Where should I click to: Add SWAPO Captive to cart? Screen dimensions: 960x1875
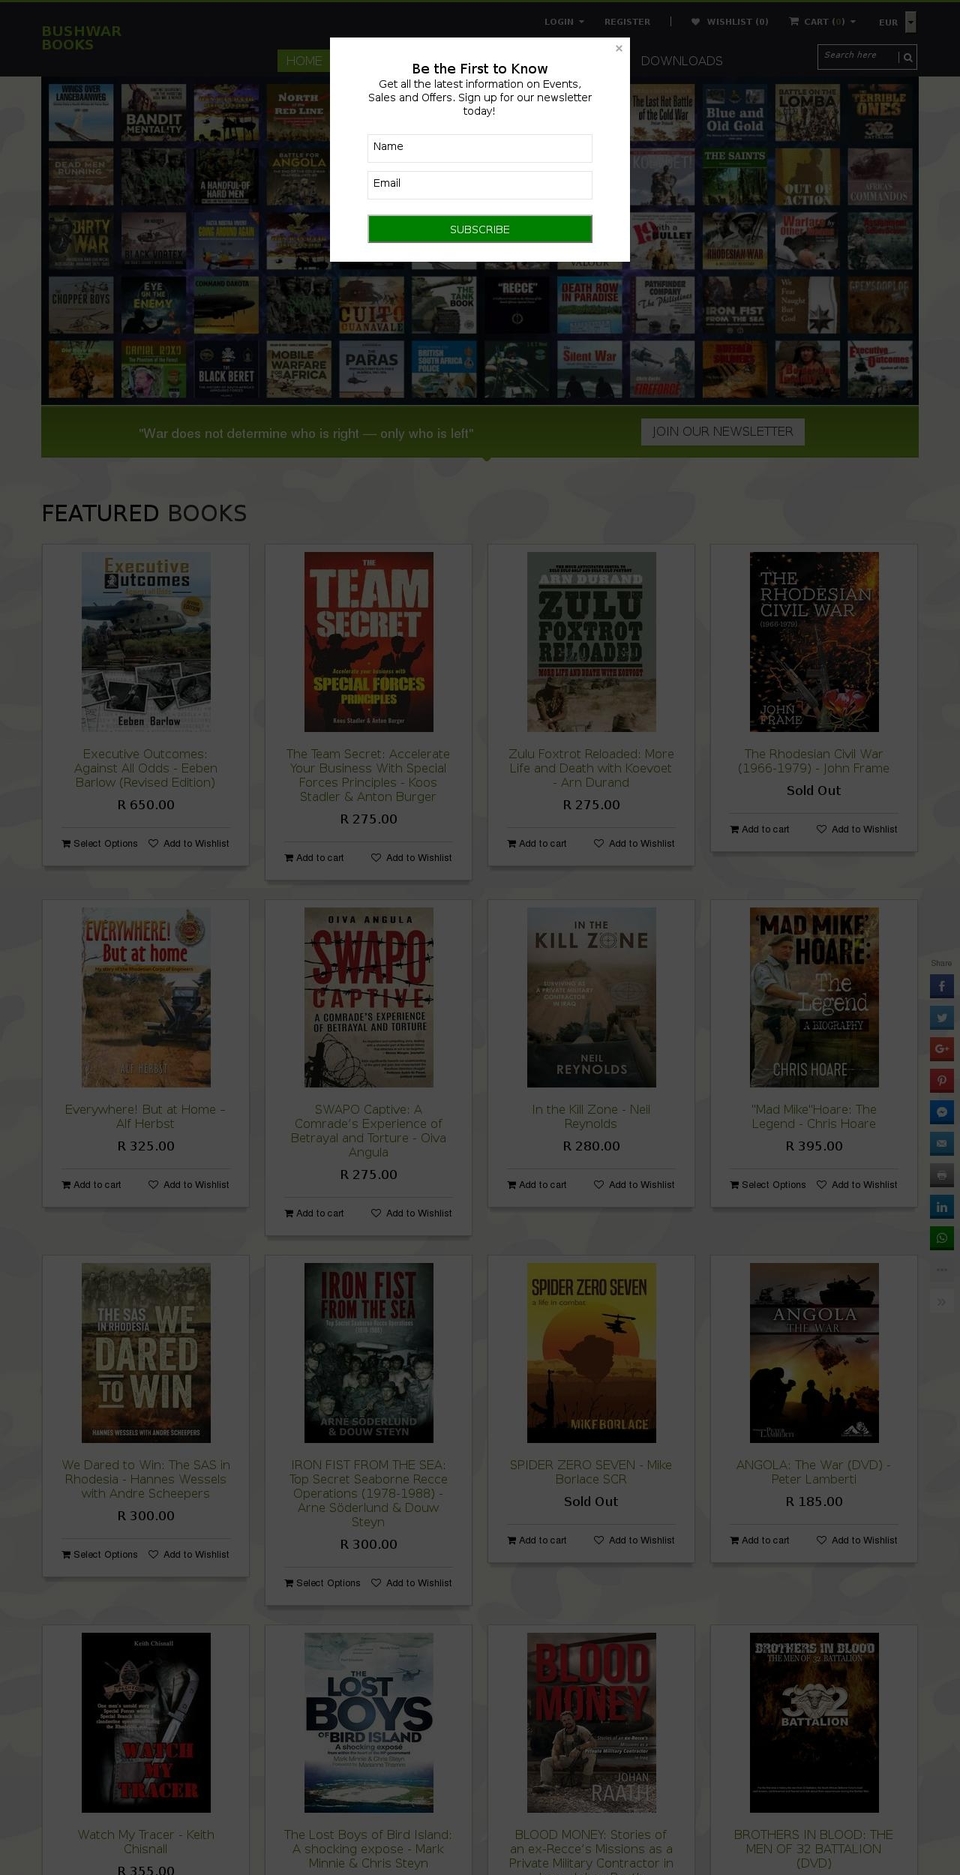pyautogui.click(x=314, y=1214)
